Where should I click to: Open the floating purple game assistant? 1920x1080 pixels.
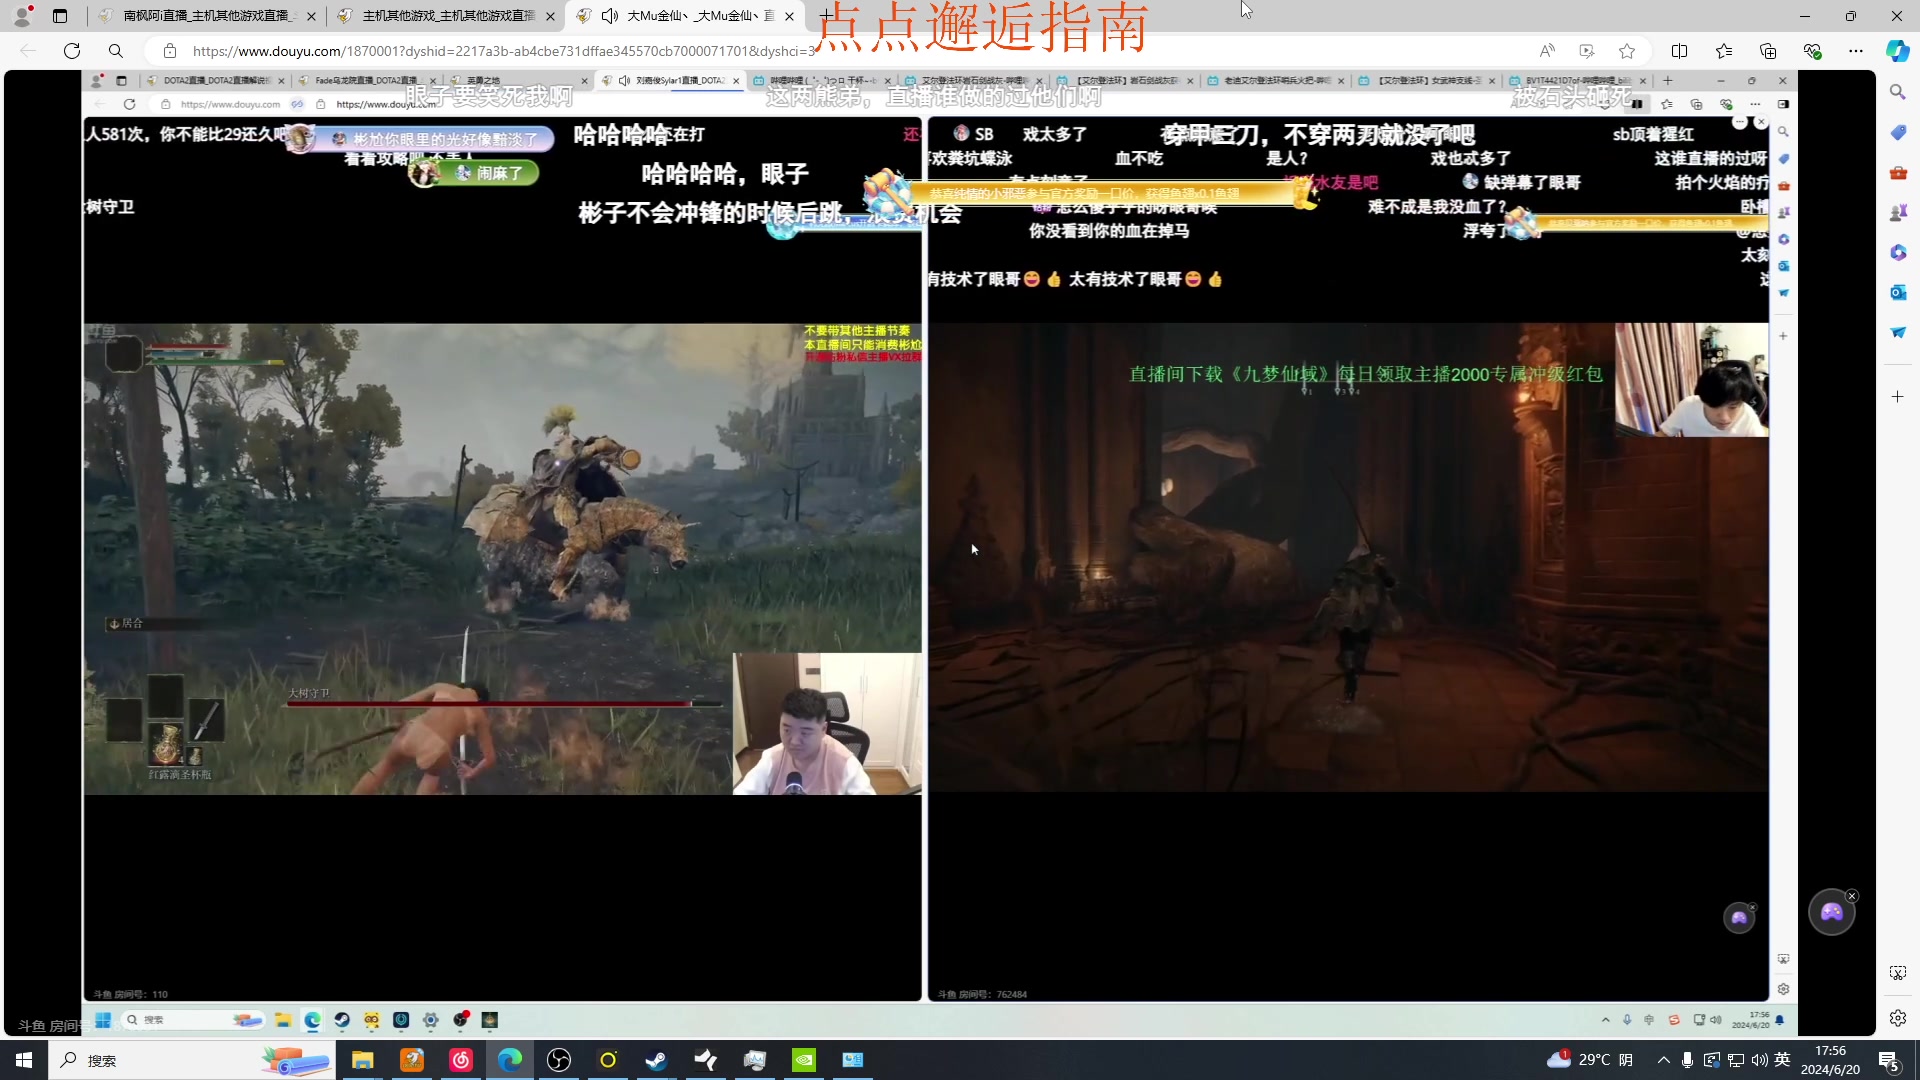(x=1831, y=912)
